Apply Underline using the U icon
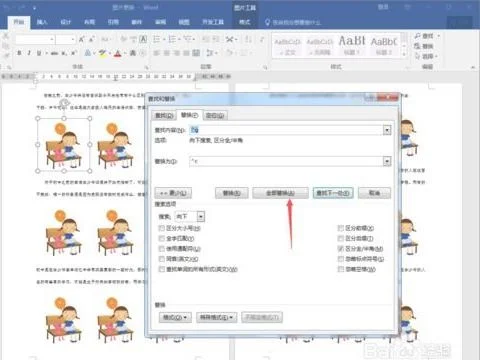 coord(39,53)
